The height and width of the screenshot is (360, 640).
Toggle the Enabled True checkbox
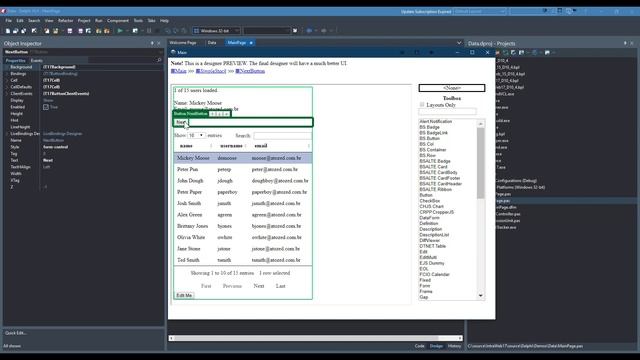click(46, 107)
